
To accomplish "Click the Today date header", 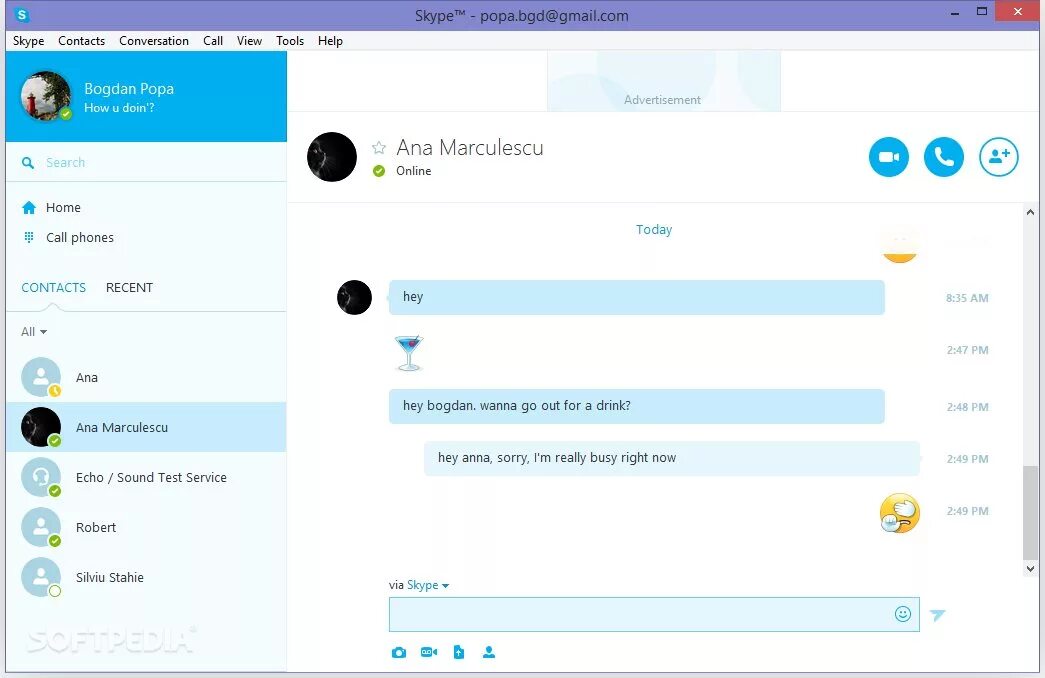I will pyautogui.click(x=654, y=229).
